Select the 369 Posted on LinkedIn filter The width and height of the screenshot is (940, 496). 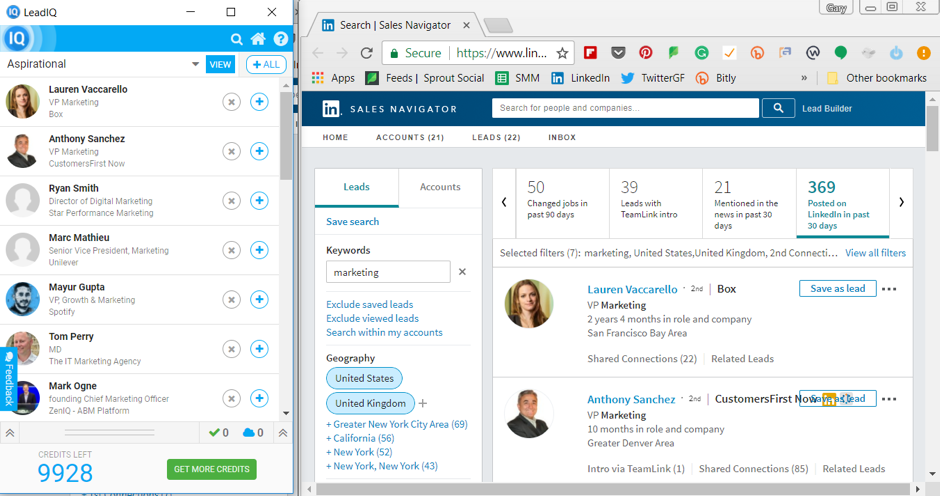[x=843, y=204]
